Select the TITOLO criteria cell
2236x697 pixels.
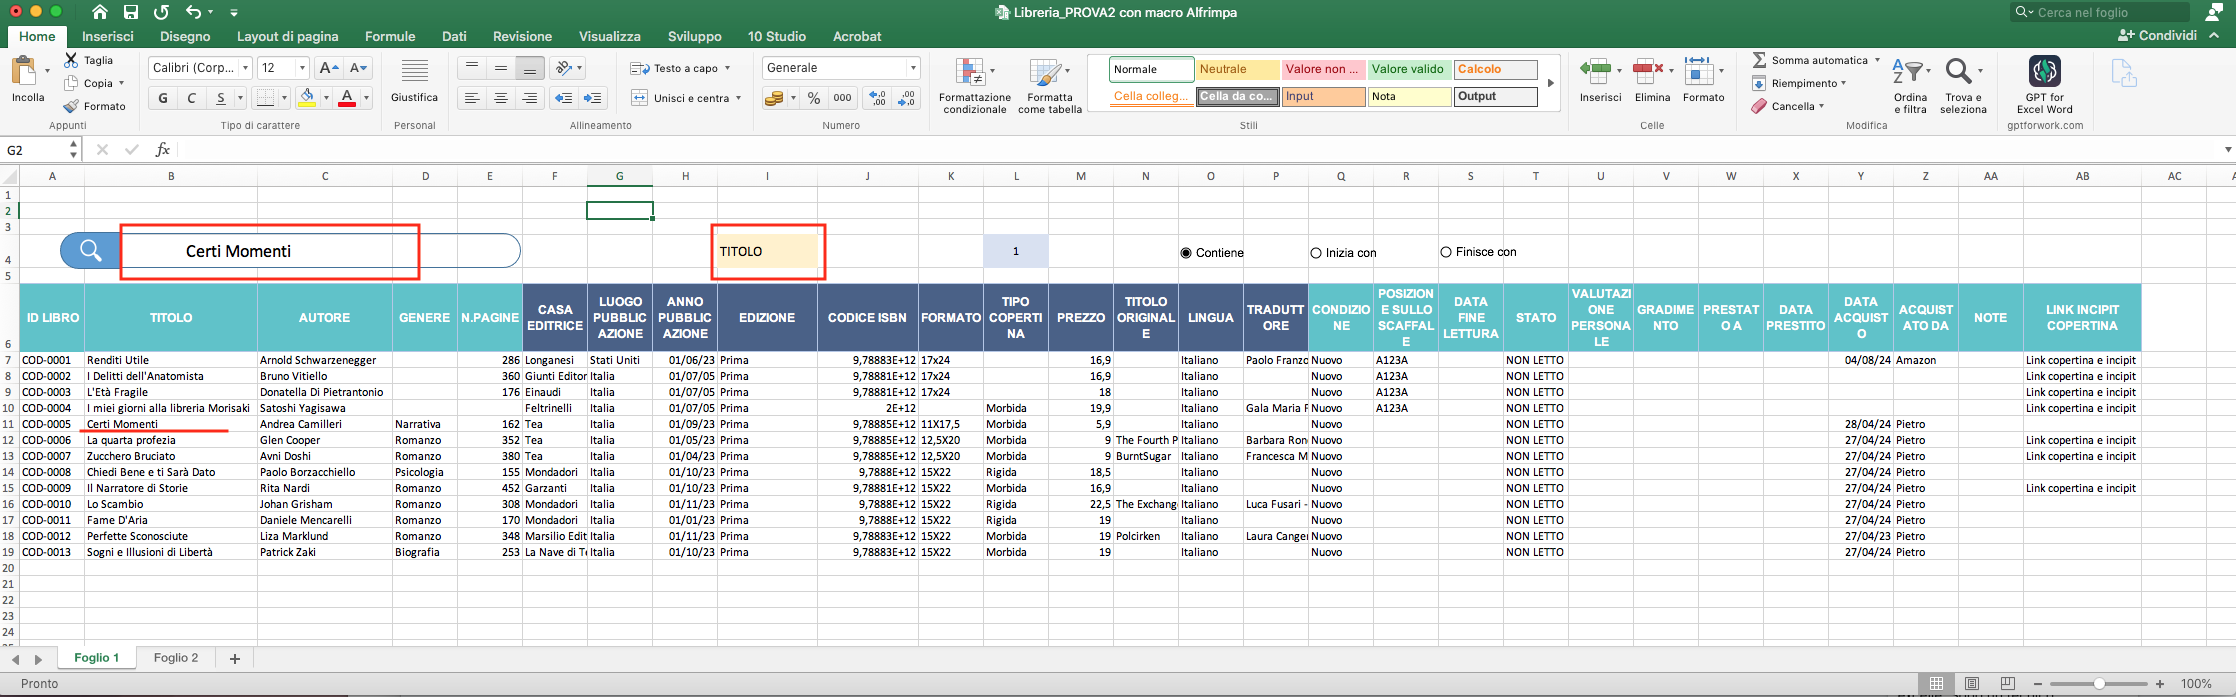(767, 251)
